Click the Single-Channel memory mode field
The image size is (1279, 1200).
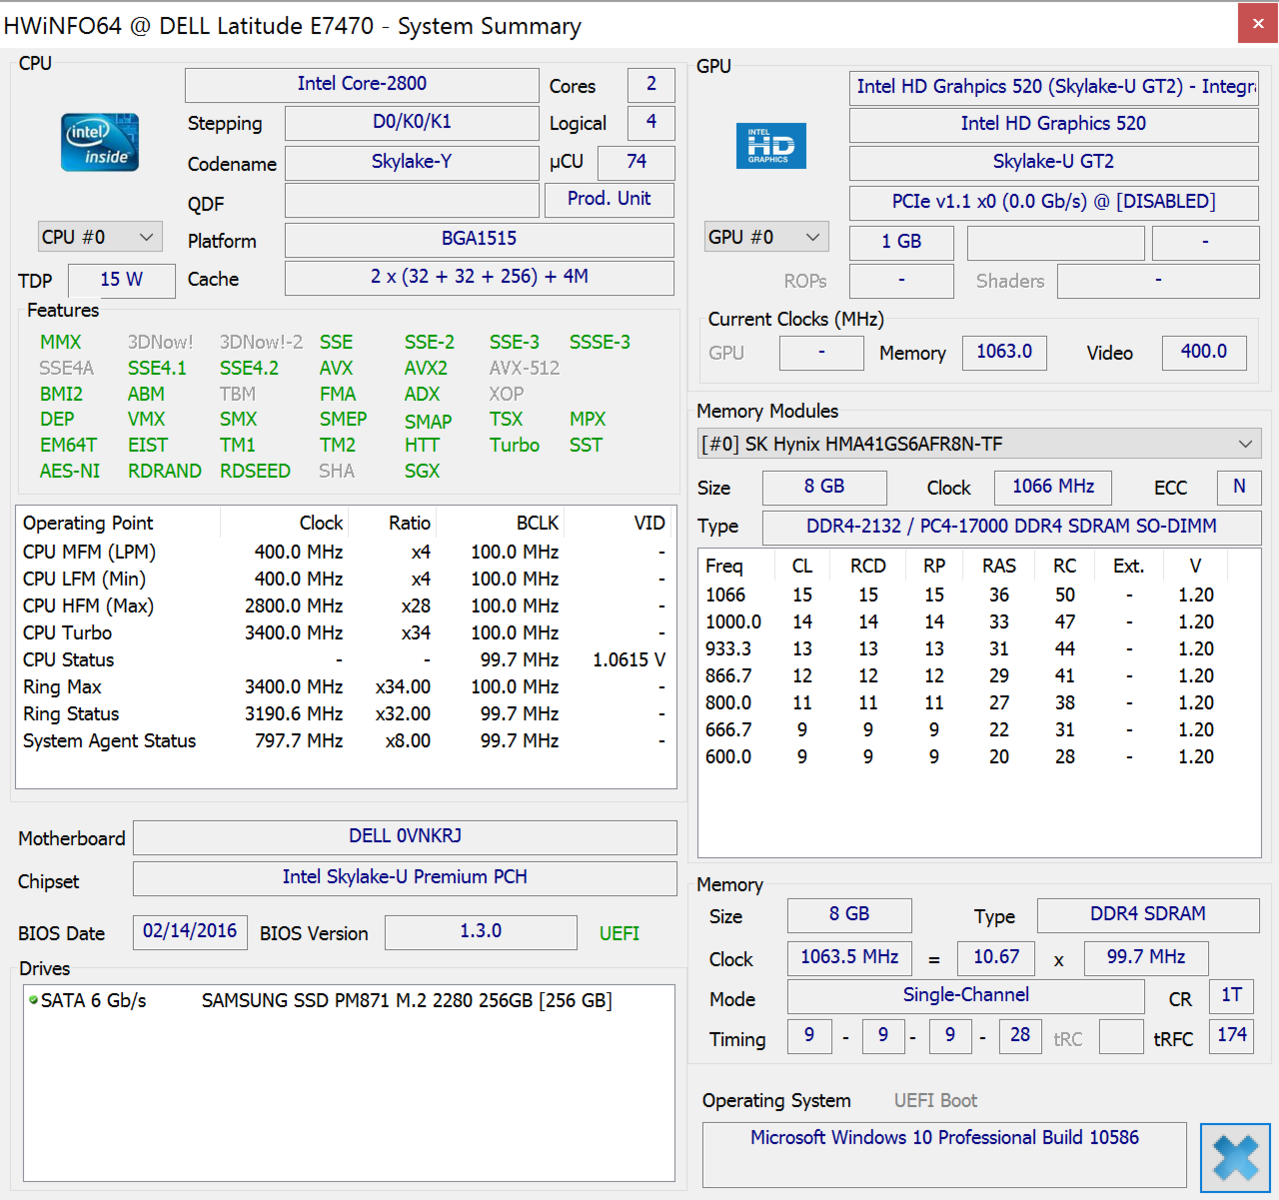966,996
